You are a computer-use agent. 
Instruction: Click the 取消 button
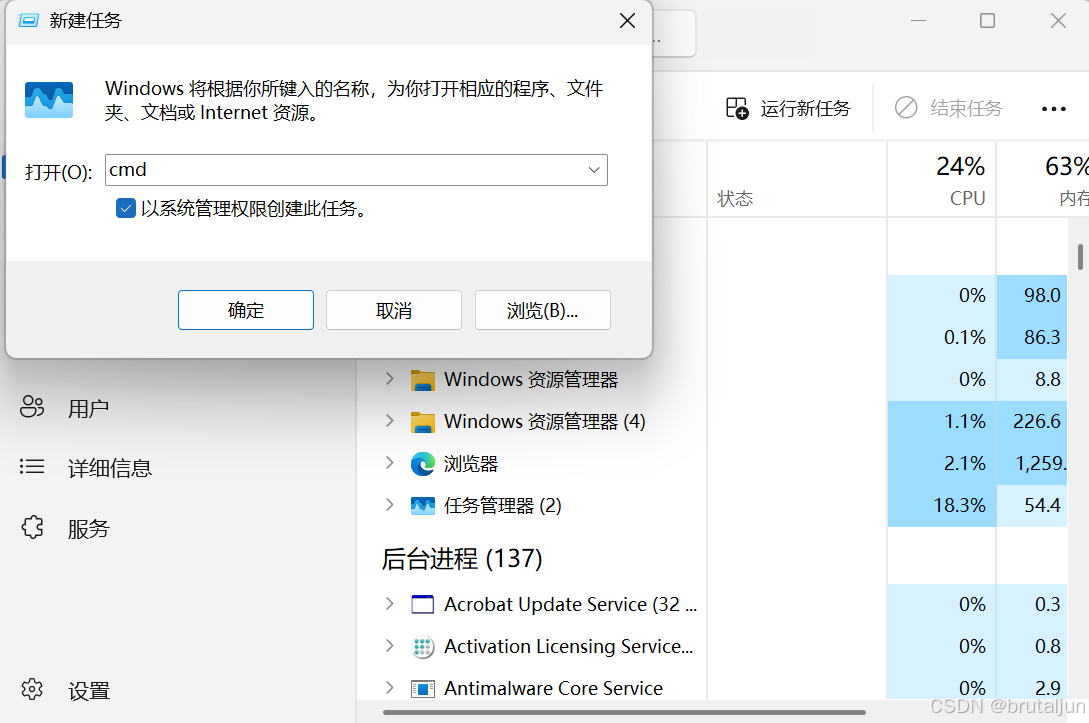394,310
